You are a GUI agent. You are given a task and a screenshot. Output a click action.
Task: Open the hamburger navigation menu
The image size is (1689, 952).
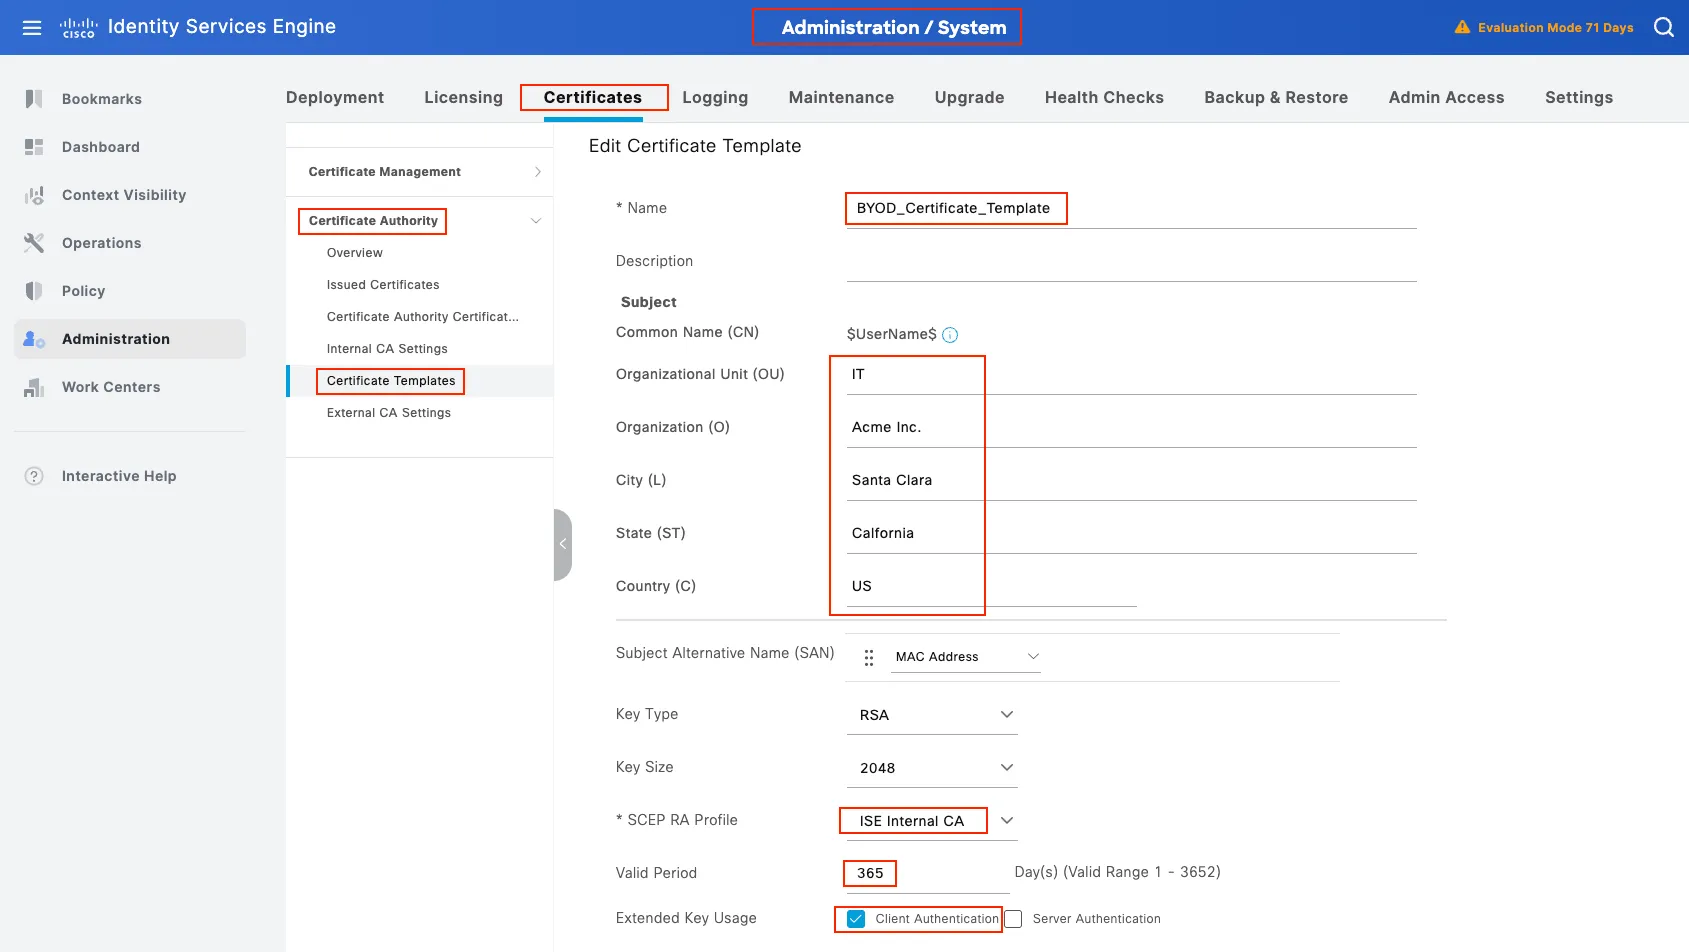tap(32, 27)
